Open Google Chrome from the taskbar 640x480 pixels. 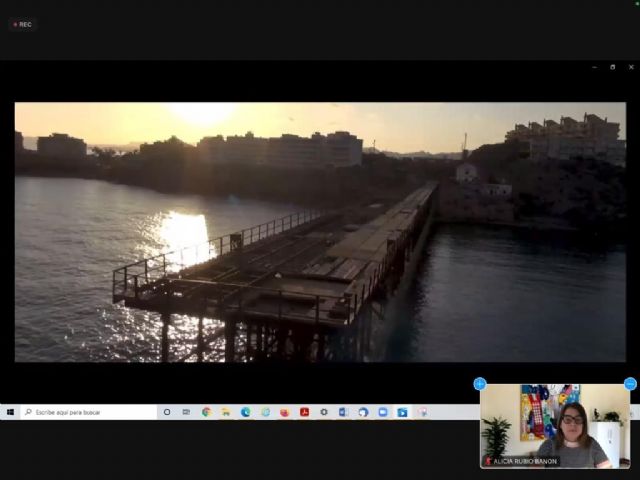coord(206,412)
